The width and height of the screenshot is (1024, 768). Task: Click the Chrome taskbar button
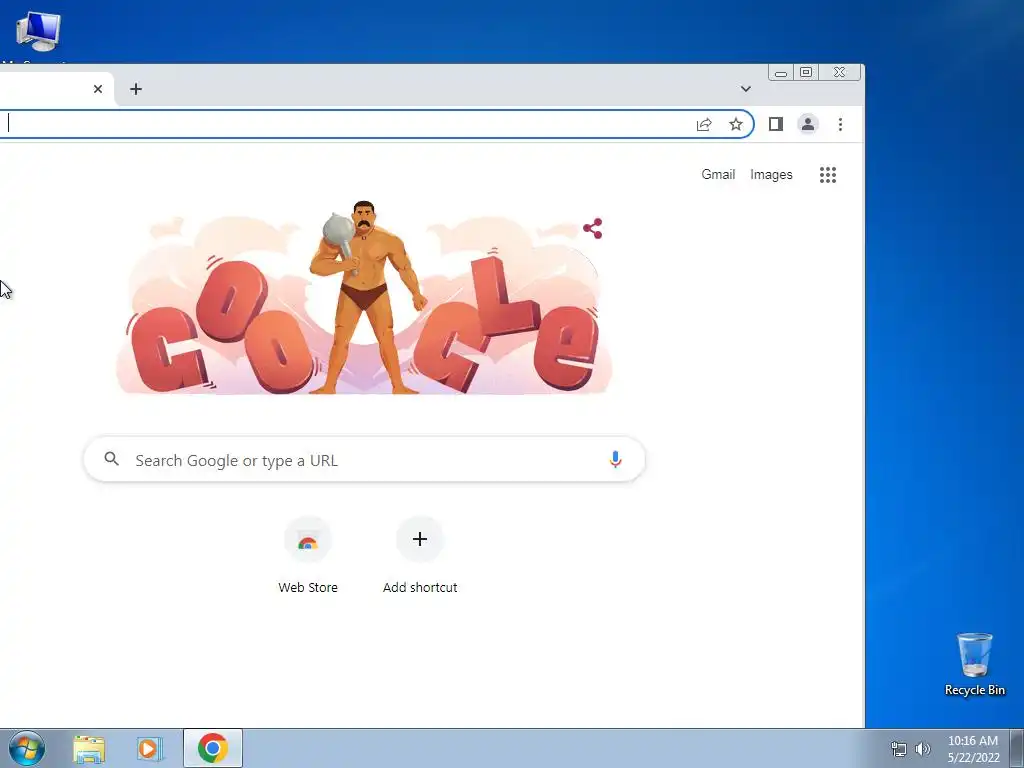(x=213, y=748)
